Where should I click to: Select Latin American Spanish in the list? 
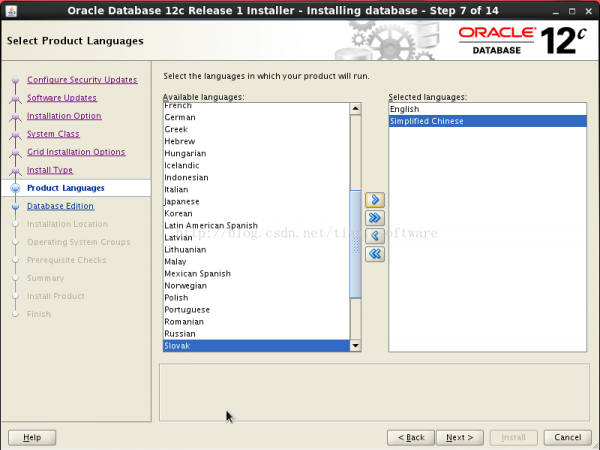(256, 226)
